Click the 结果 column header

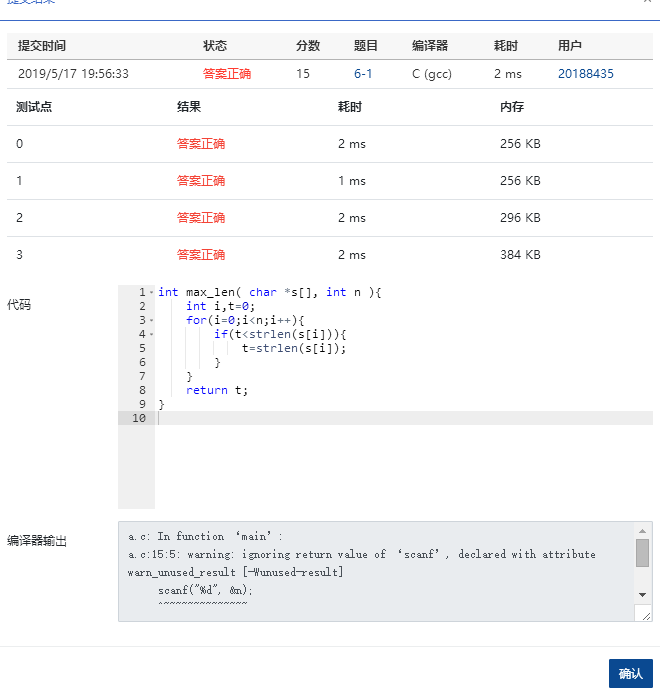tap(189, 107)
